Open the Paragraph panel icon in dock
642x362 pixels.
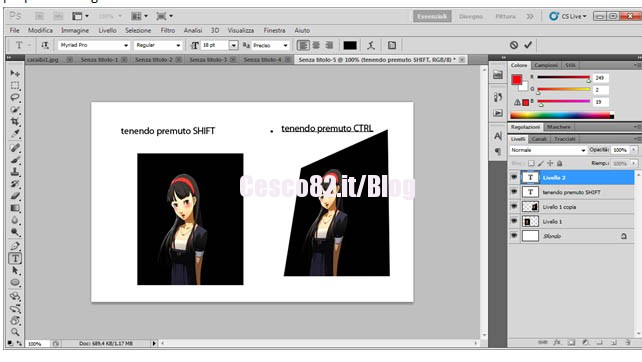(x=498, y=152)
